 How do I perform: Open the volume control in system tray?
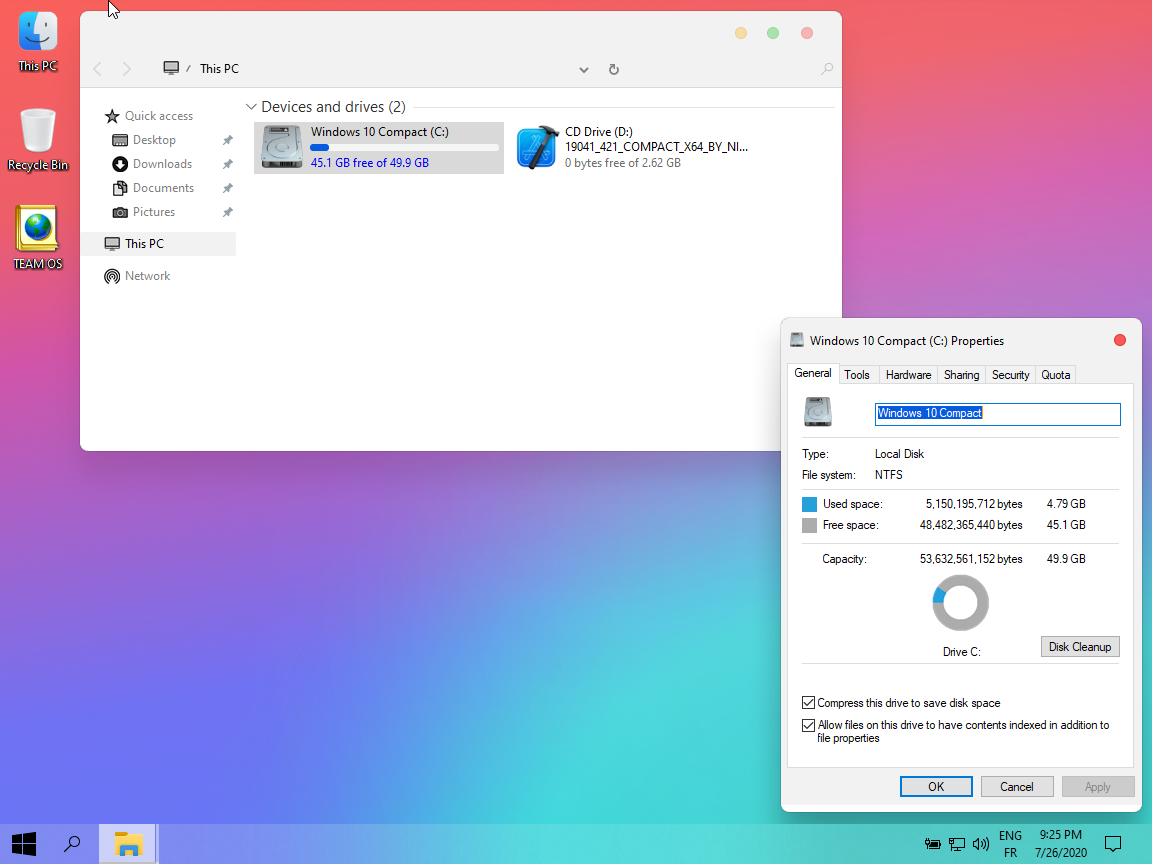[980, 844]
